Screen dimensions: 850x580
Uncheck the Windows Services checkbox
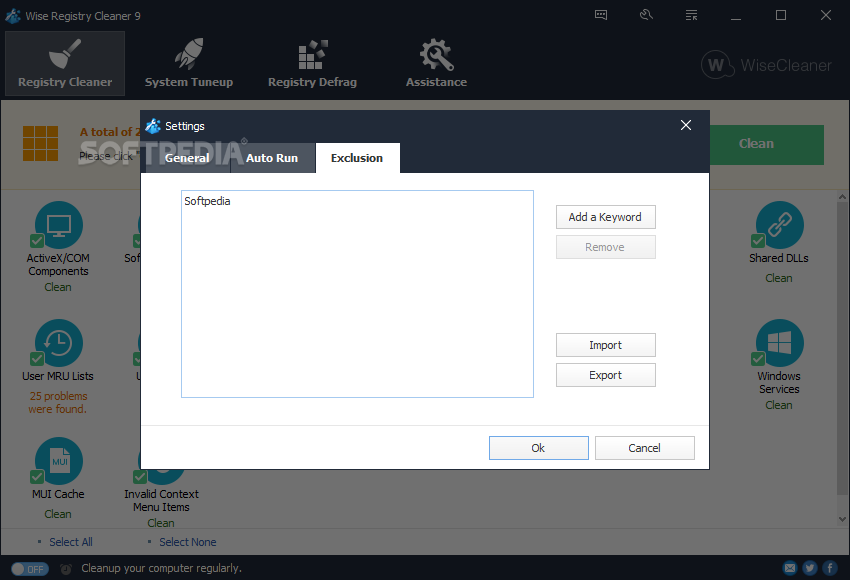click(758, 359)
